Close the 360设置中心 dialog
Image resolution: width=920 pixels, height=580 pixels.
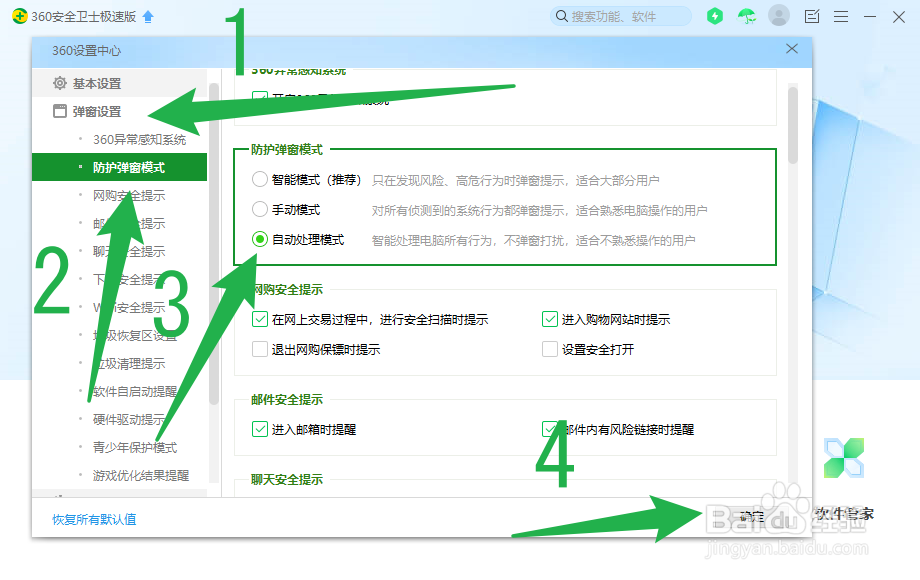pyautogui.click(x=792, y=49)
